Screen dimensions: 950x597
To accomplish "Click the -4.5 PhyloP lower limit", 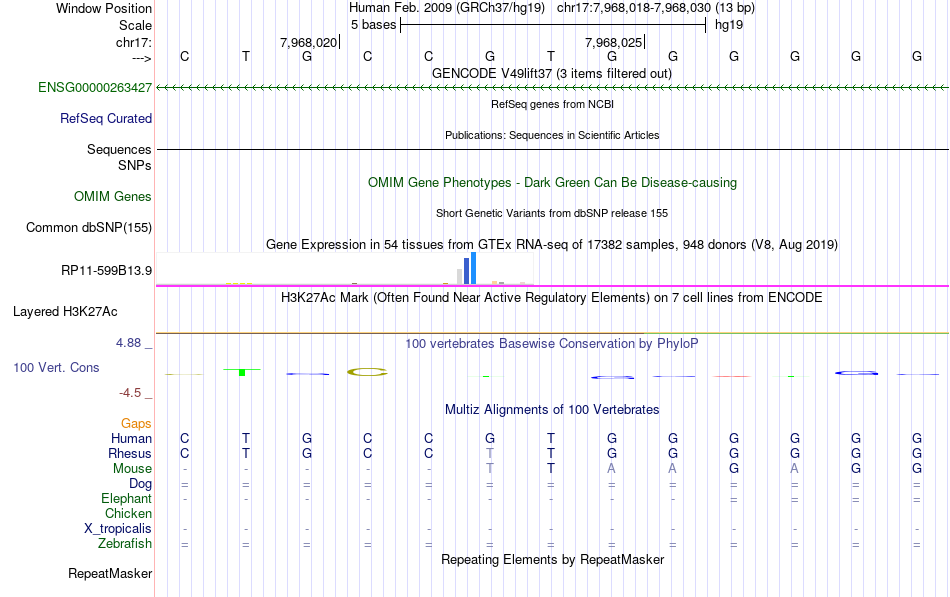I will [130, 393].
